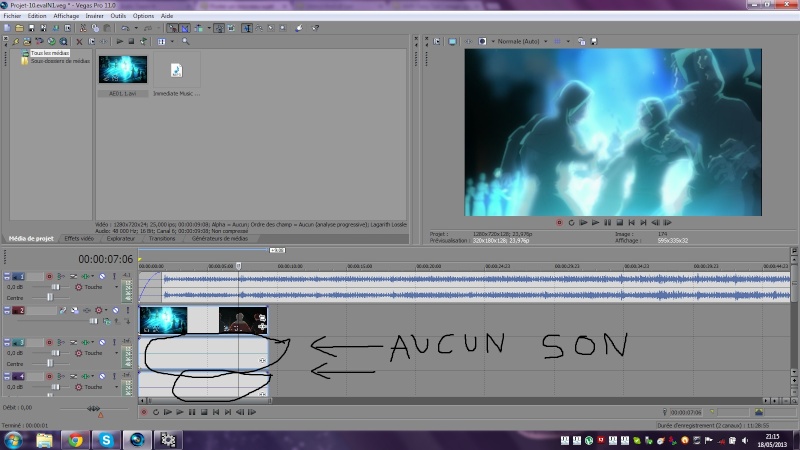Open the media Views dropdown arrow
Viewport: 800px width, 450px height.
[x=172, y=41]
